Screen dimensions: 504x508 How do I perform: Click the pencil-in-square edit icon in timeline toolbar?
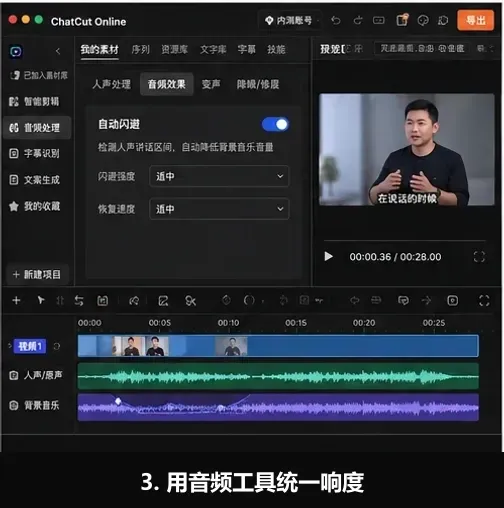tap(163, 301)
